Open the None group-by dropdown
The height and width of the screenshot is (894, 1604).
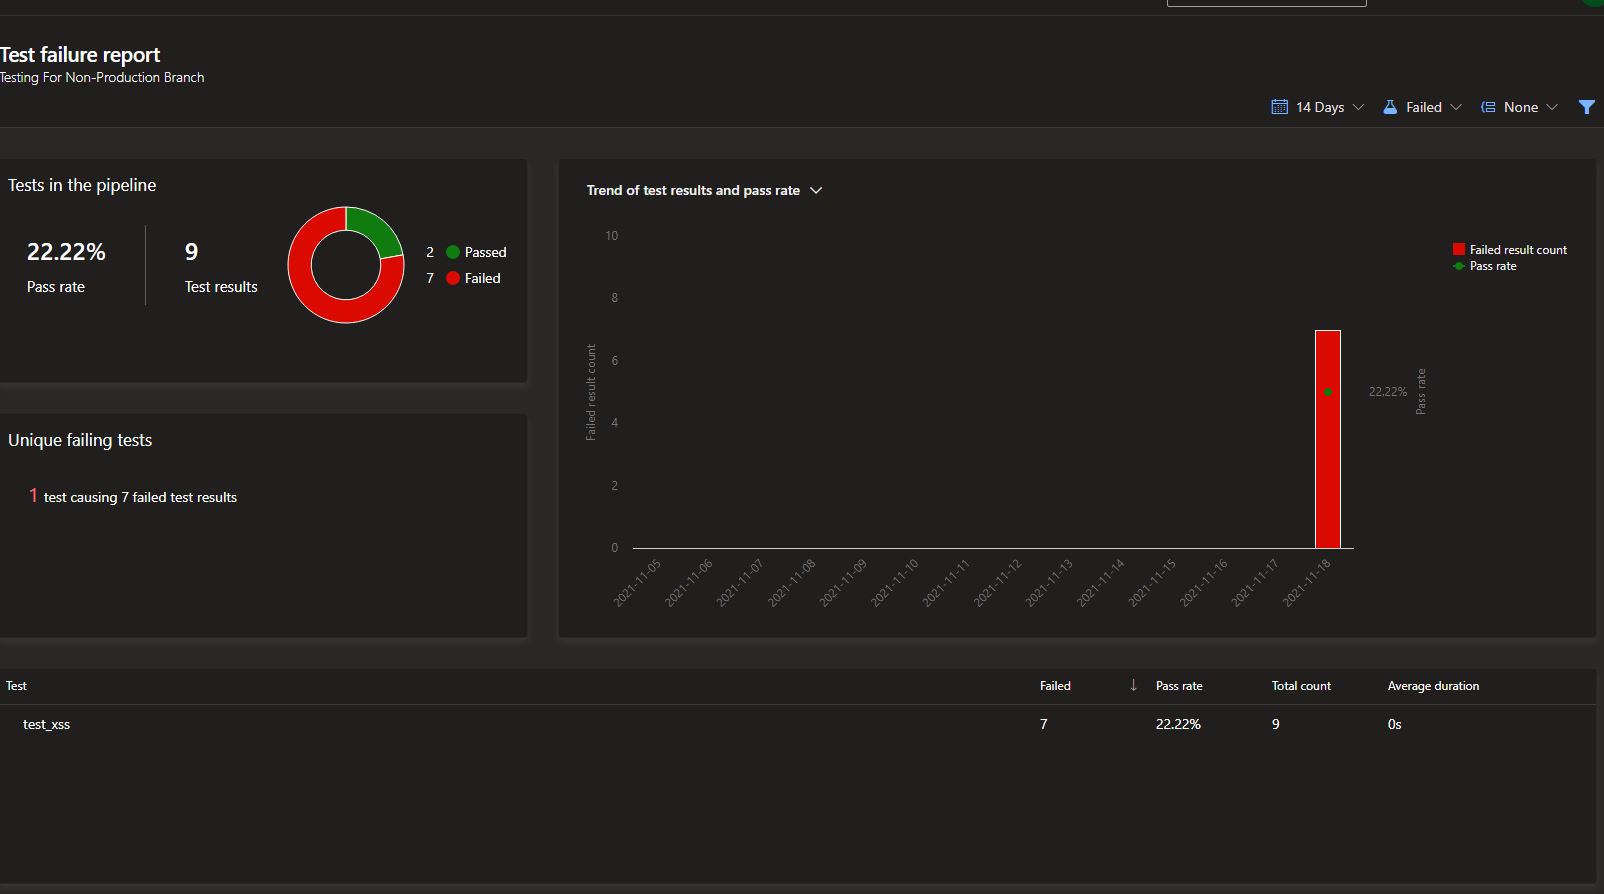[x=1519, y=107]
